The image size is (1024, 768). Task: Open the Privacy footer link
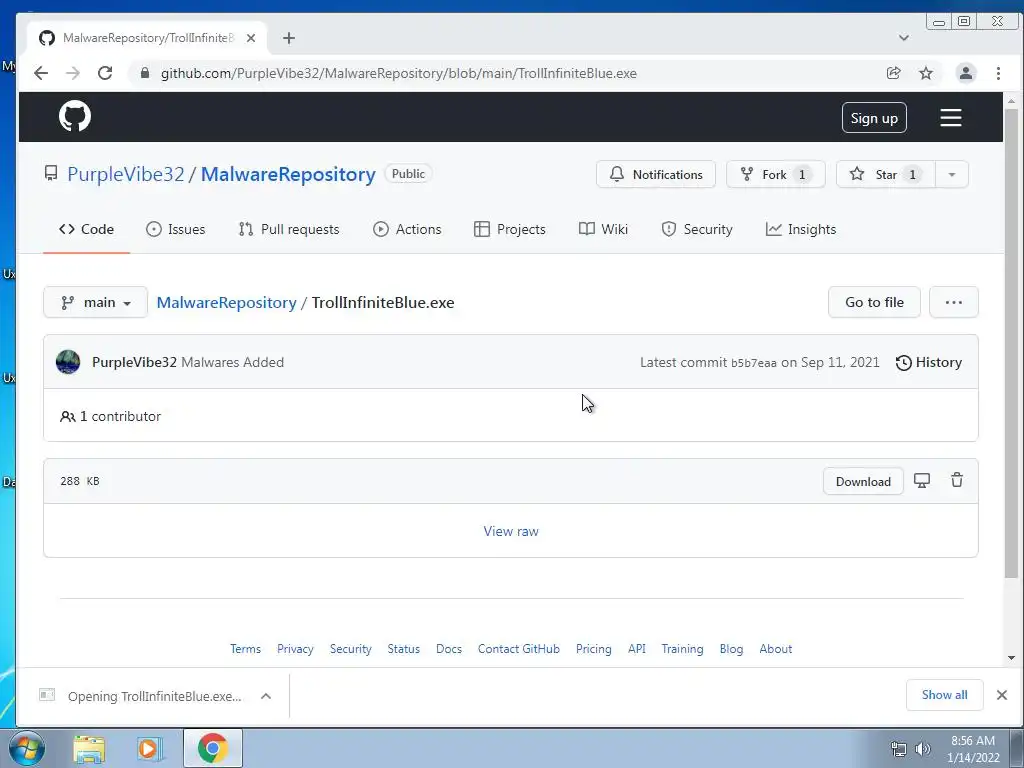click(x=295, y=648)
